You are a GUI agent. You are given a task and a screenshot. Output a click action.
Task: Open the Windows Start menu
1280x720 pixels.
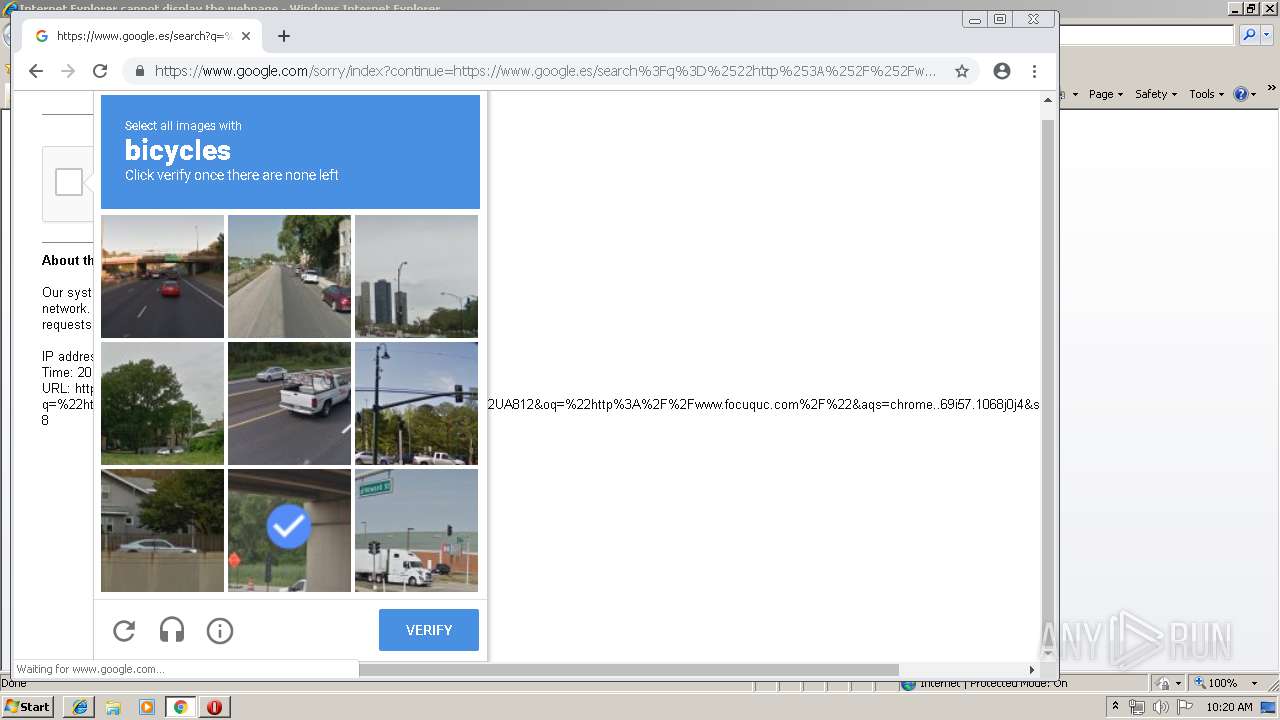(28, 706)
